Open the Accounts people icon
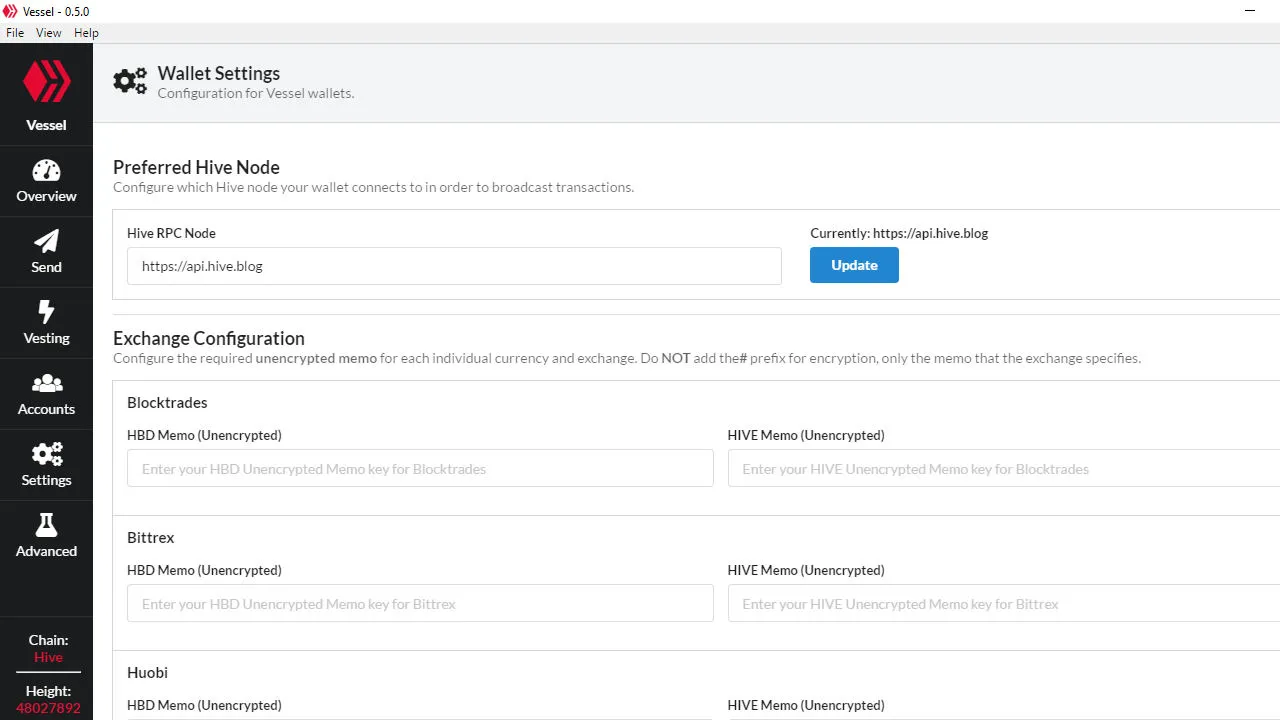This screenshot has height=720, width=1280. [46, 383]
